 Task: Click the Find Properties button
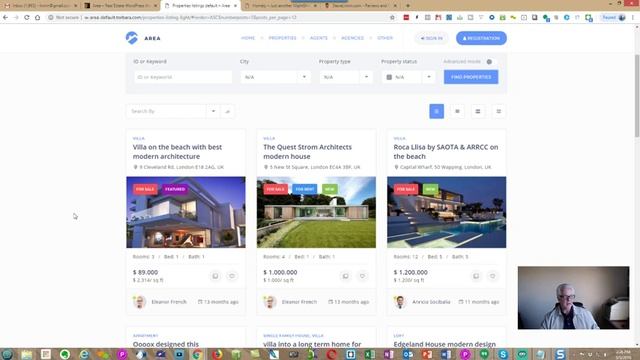pyautogui.click(x=471, y=77)
